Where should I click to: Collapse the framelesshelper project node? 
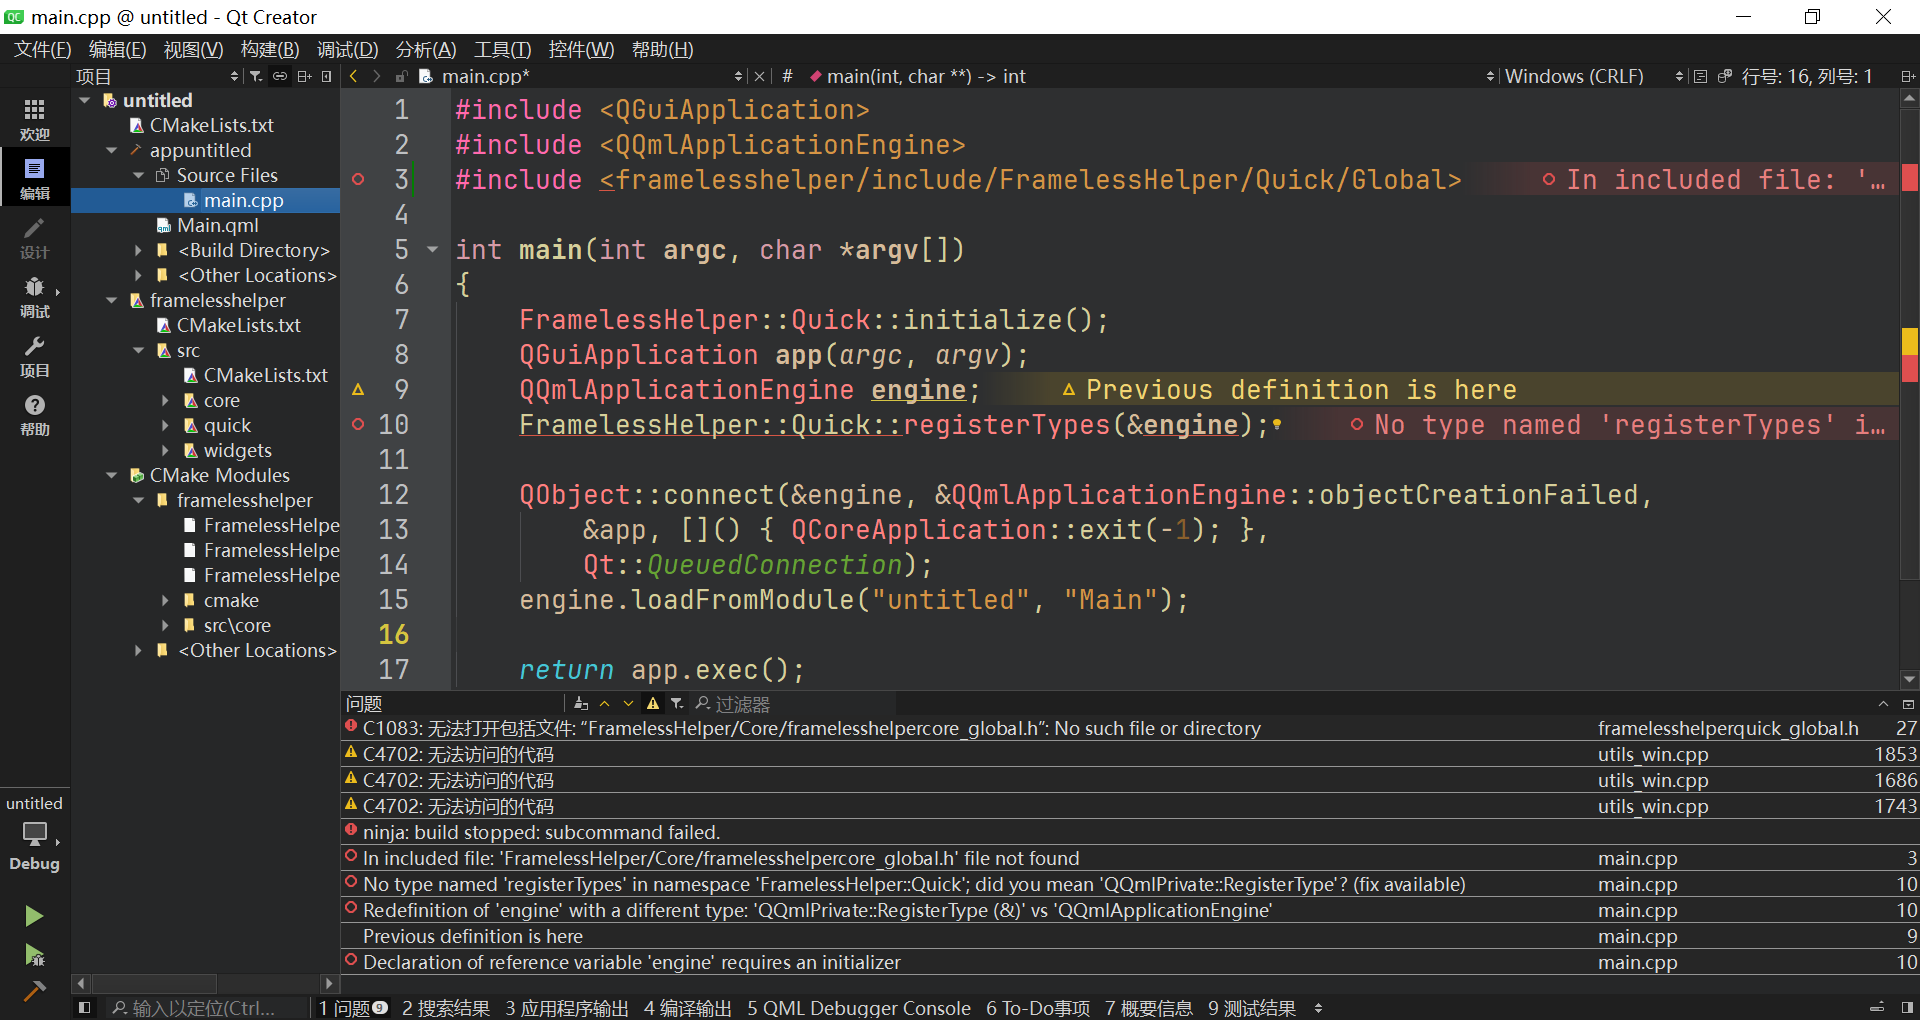111,300
